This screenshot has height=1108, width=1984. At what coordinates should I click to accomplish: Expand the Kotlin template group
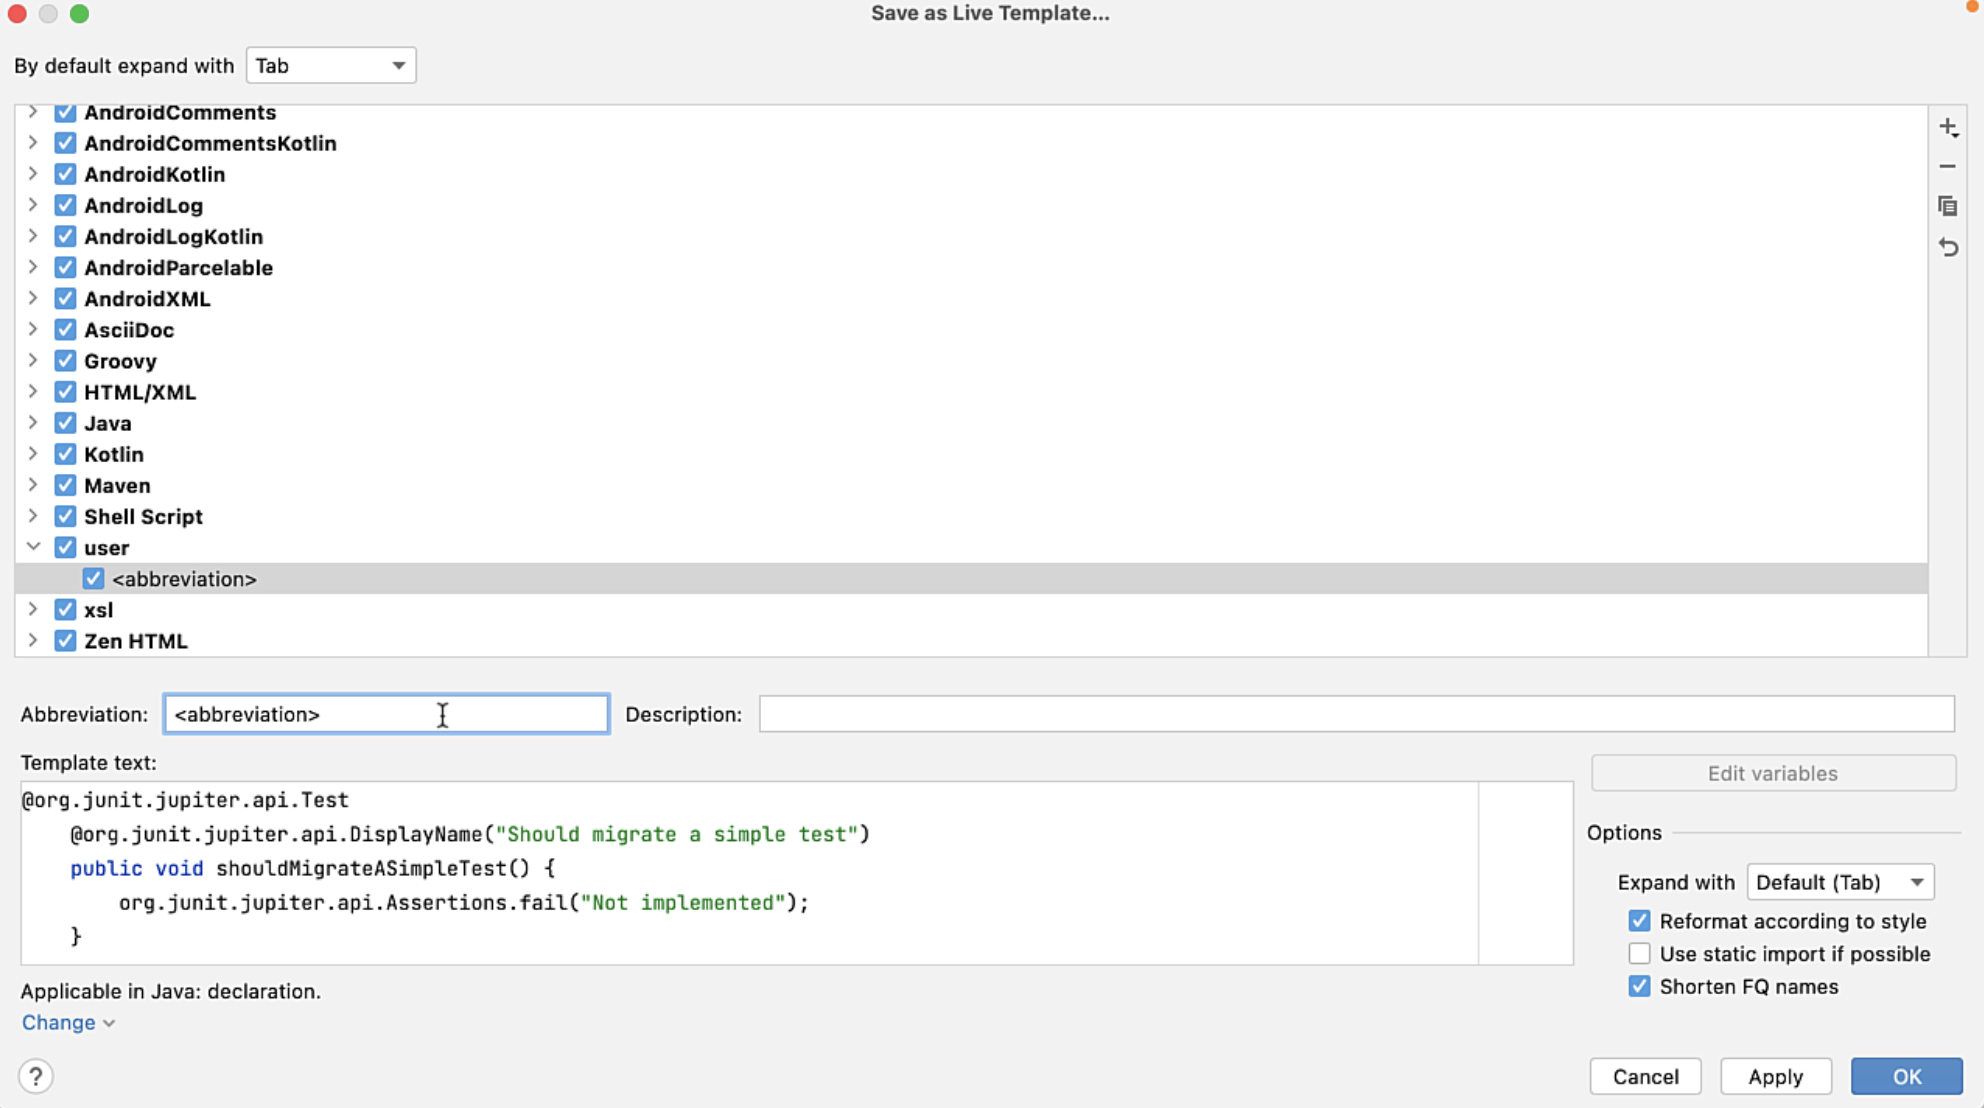[x=33, y=454]
